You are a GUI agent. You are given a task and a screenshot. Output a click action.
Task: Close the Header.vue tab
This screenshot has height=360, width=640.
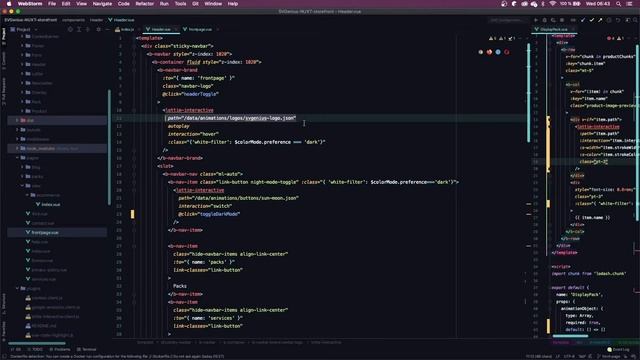coord(176,29)
